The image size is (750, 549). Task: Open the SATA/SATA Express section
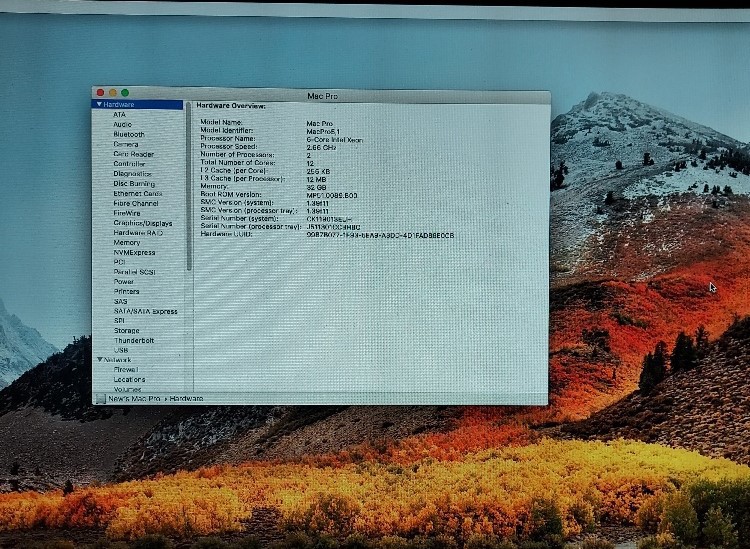click(x=145, y=311)
